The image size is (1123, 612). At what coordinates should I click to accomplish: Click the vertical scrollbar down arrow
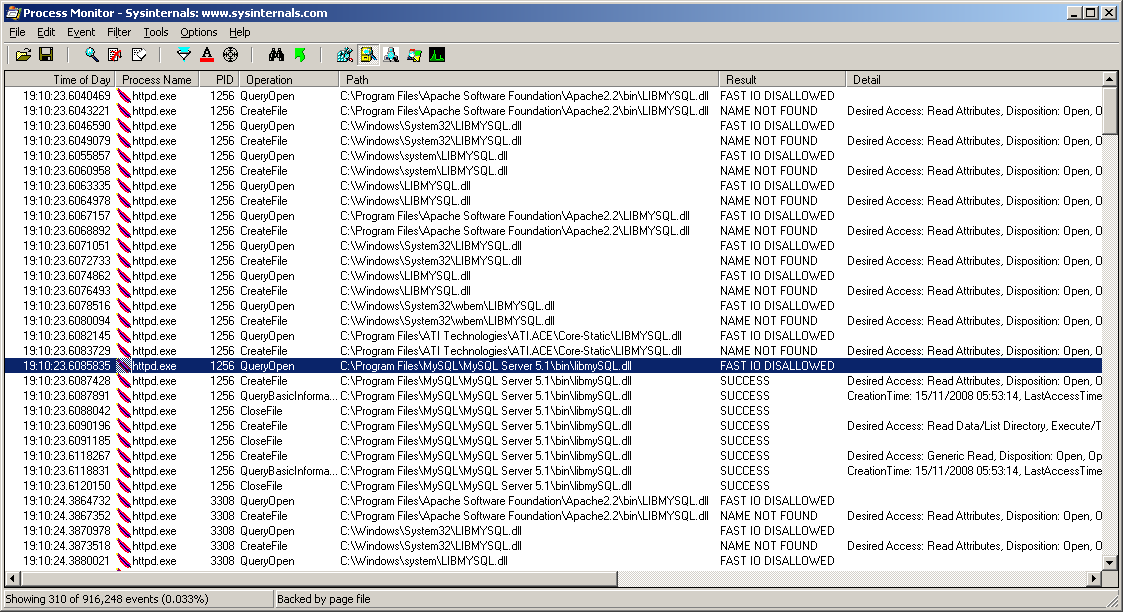click(1109, 563)
